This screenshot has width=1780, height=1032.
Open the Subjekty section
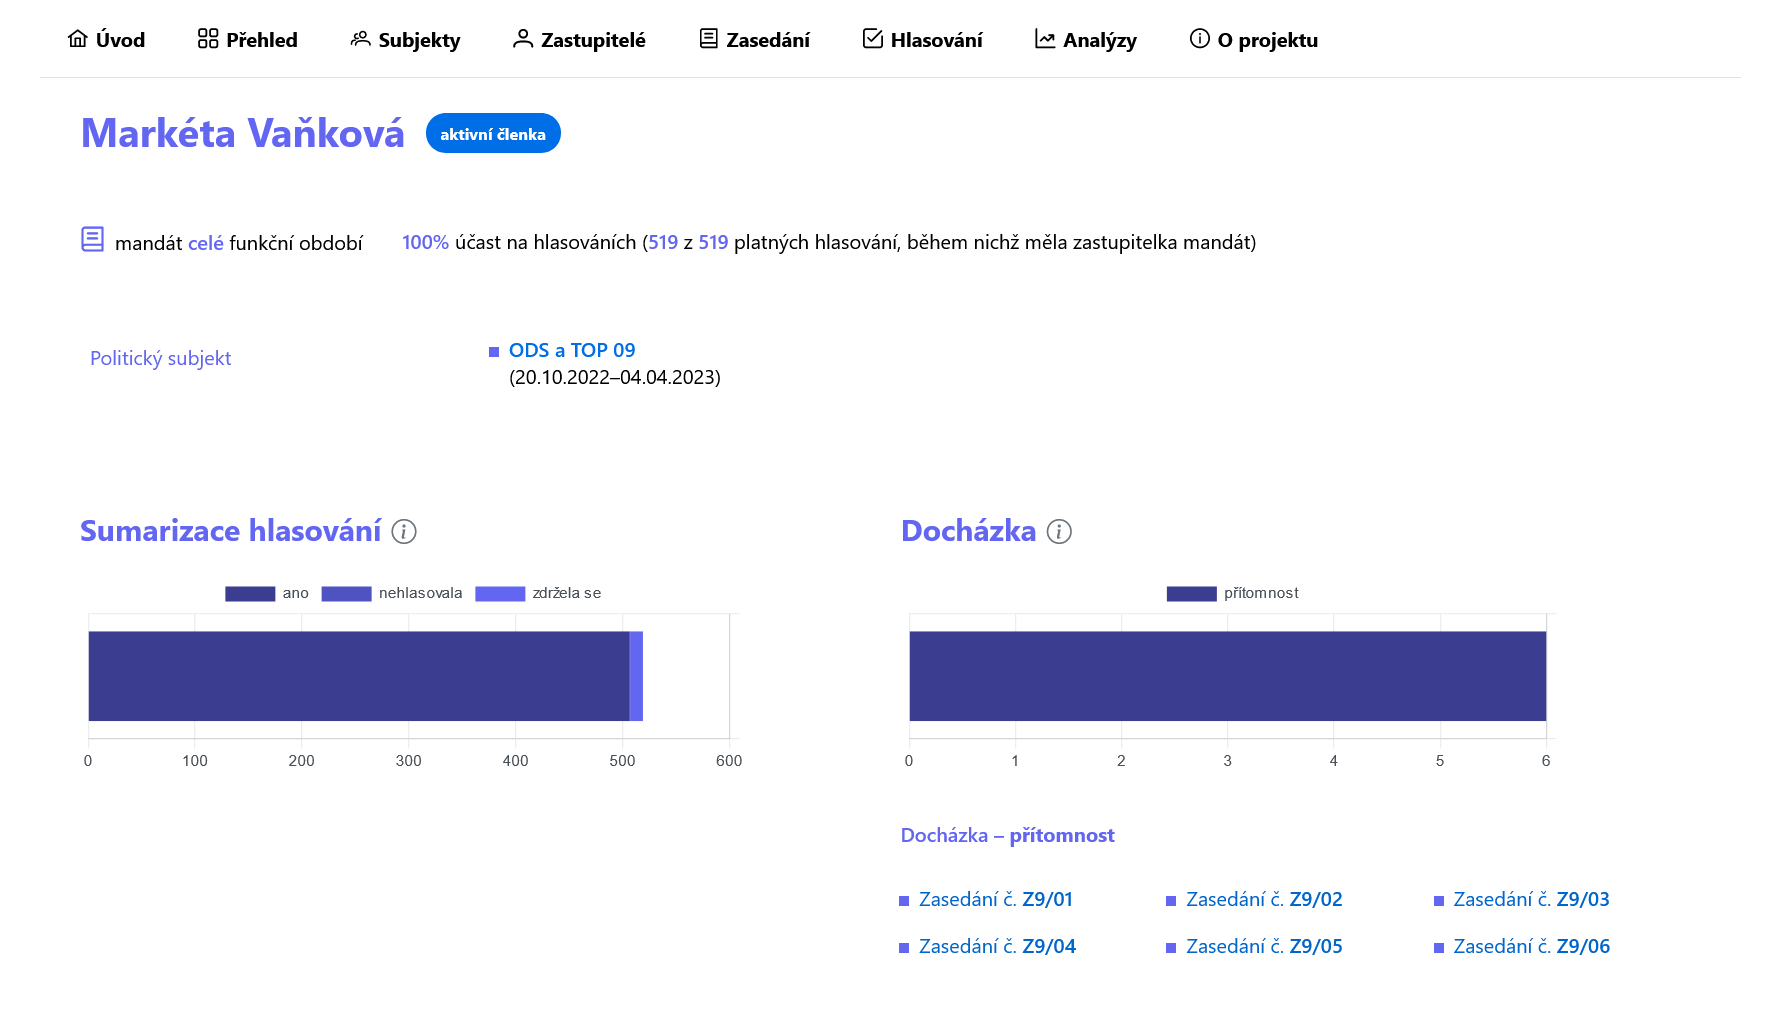click(x=405, y=40)
